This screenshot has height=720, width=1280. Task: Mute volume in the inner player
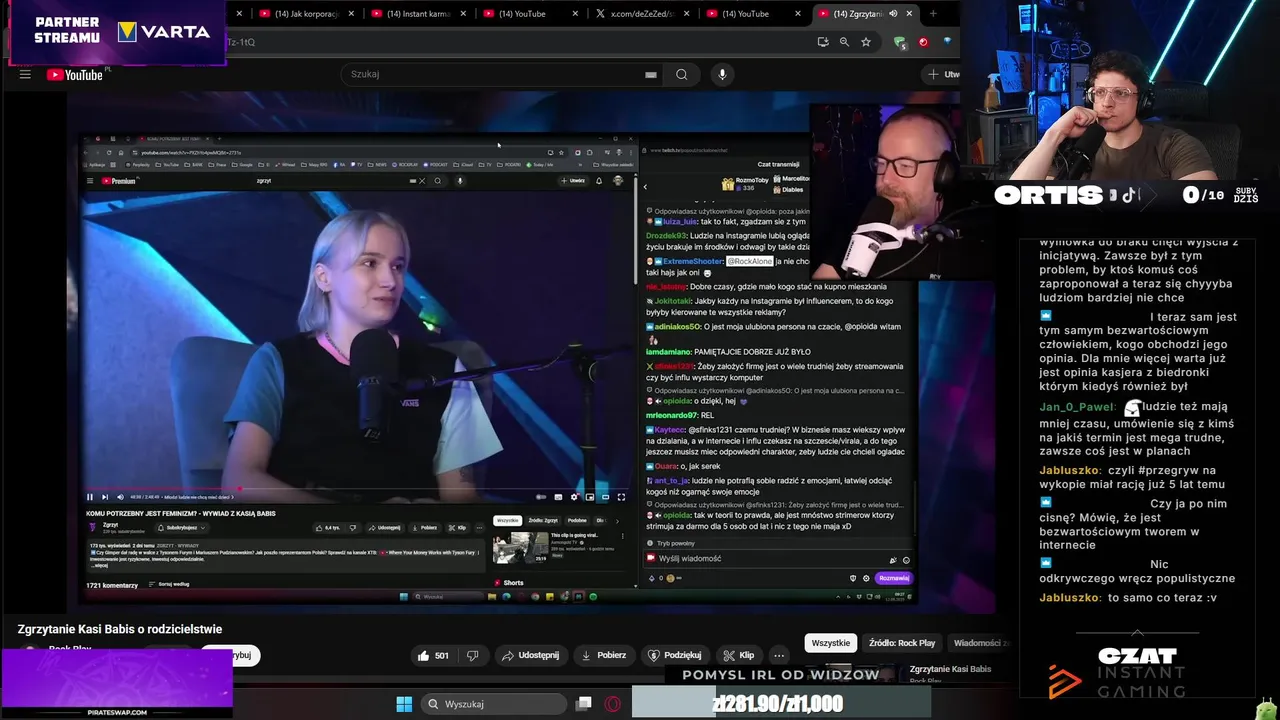pos(120,497)
